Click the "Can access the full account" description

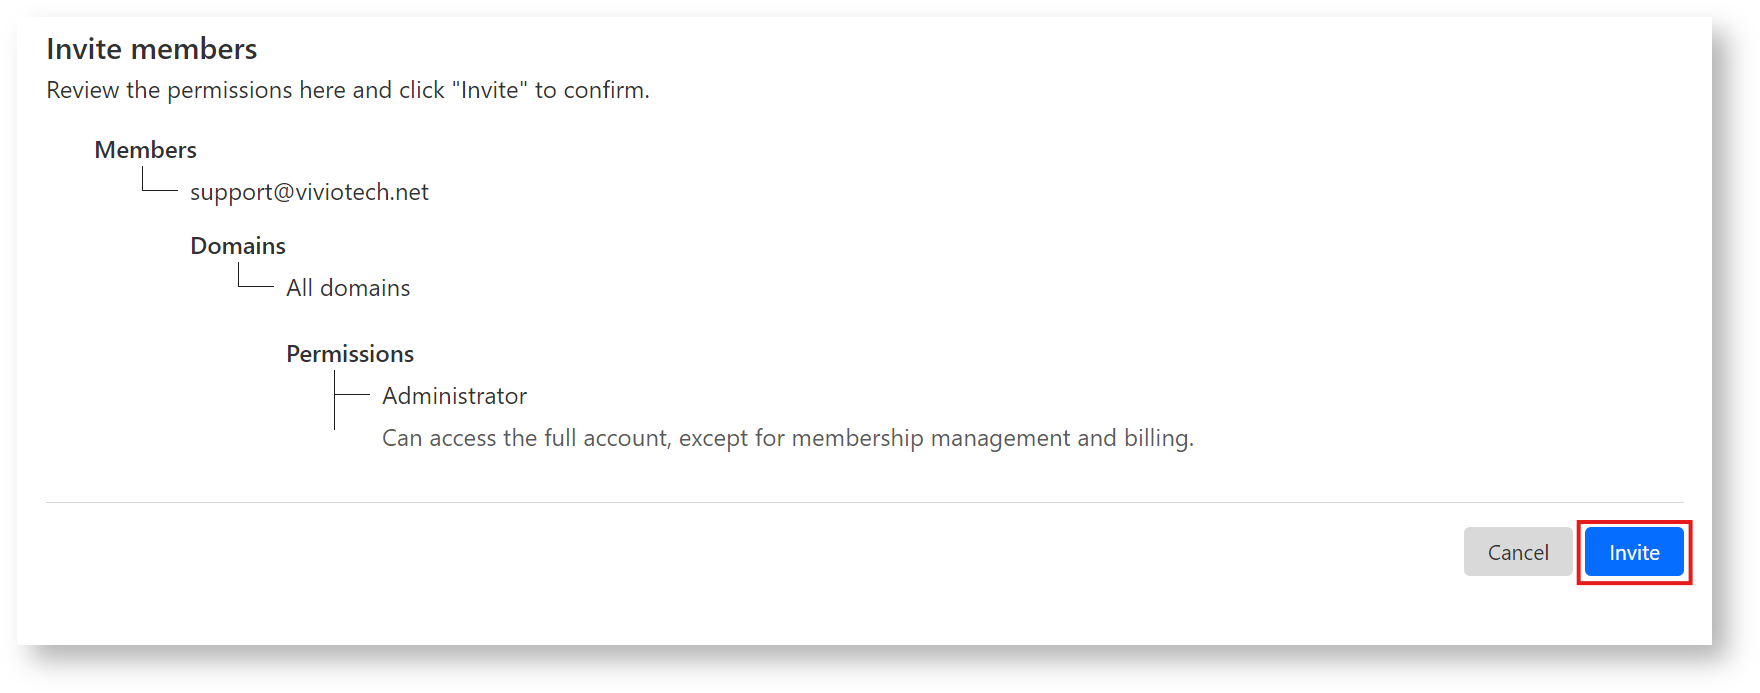click(x=787, y=438)
